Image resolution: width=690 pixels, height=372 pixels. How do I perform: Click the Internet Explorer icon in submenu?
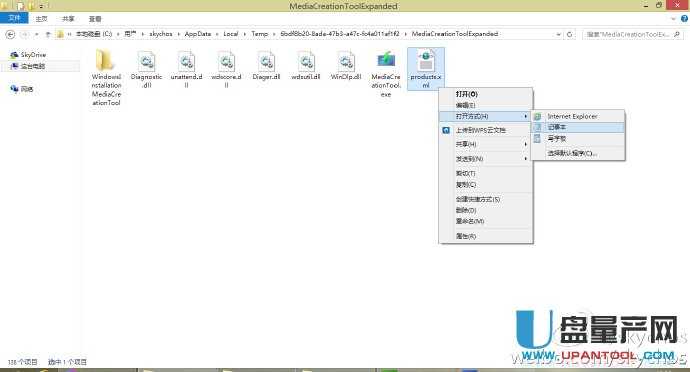coord(537,116)
